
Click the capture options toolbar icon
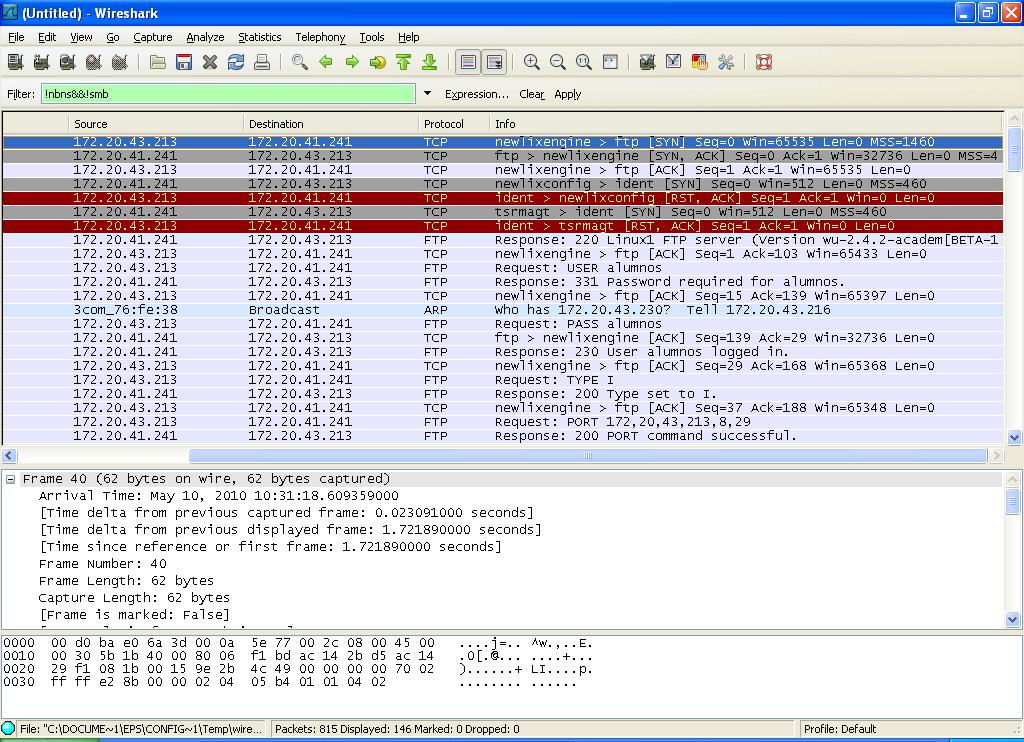pos(42,62)
